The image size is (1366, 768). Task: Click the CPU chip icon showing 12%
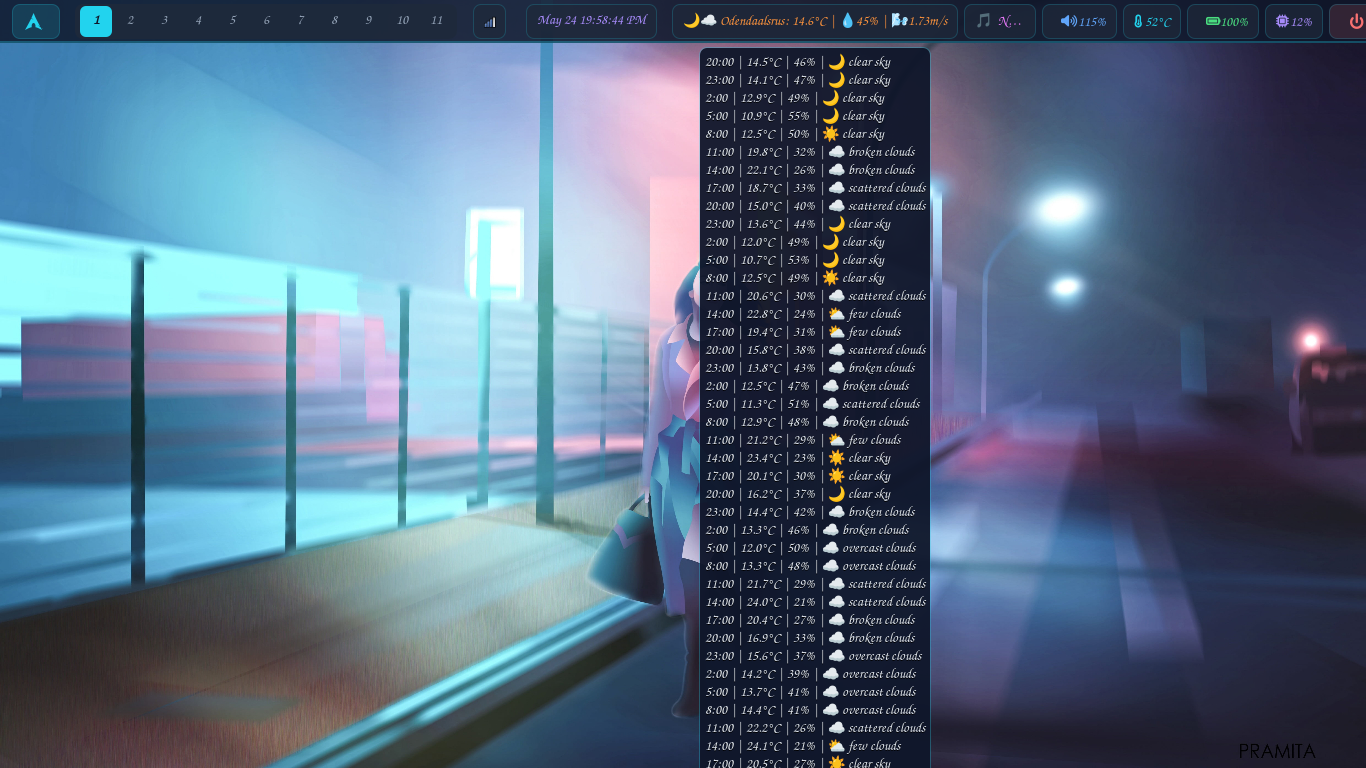[1282, 21]
